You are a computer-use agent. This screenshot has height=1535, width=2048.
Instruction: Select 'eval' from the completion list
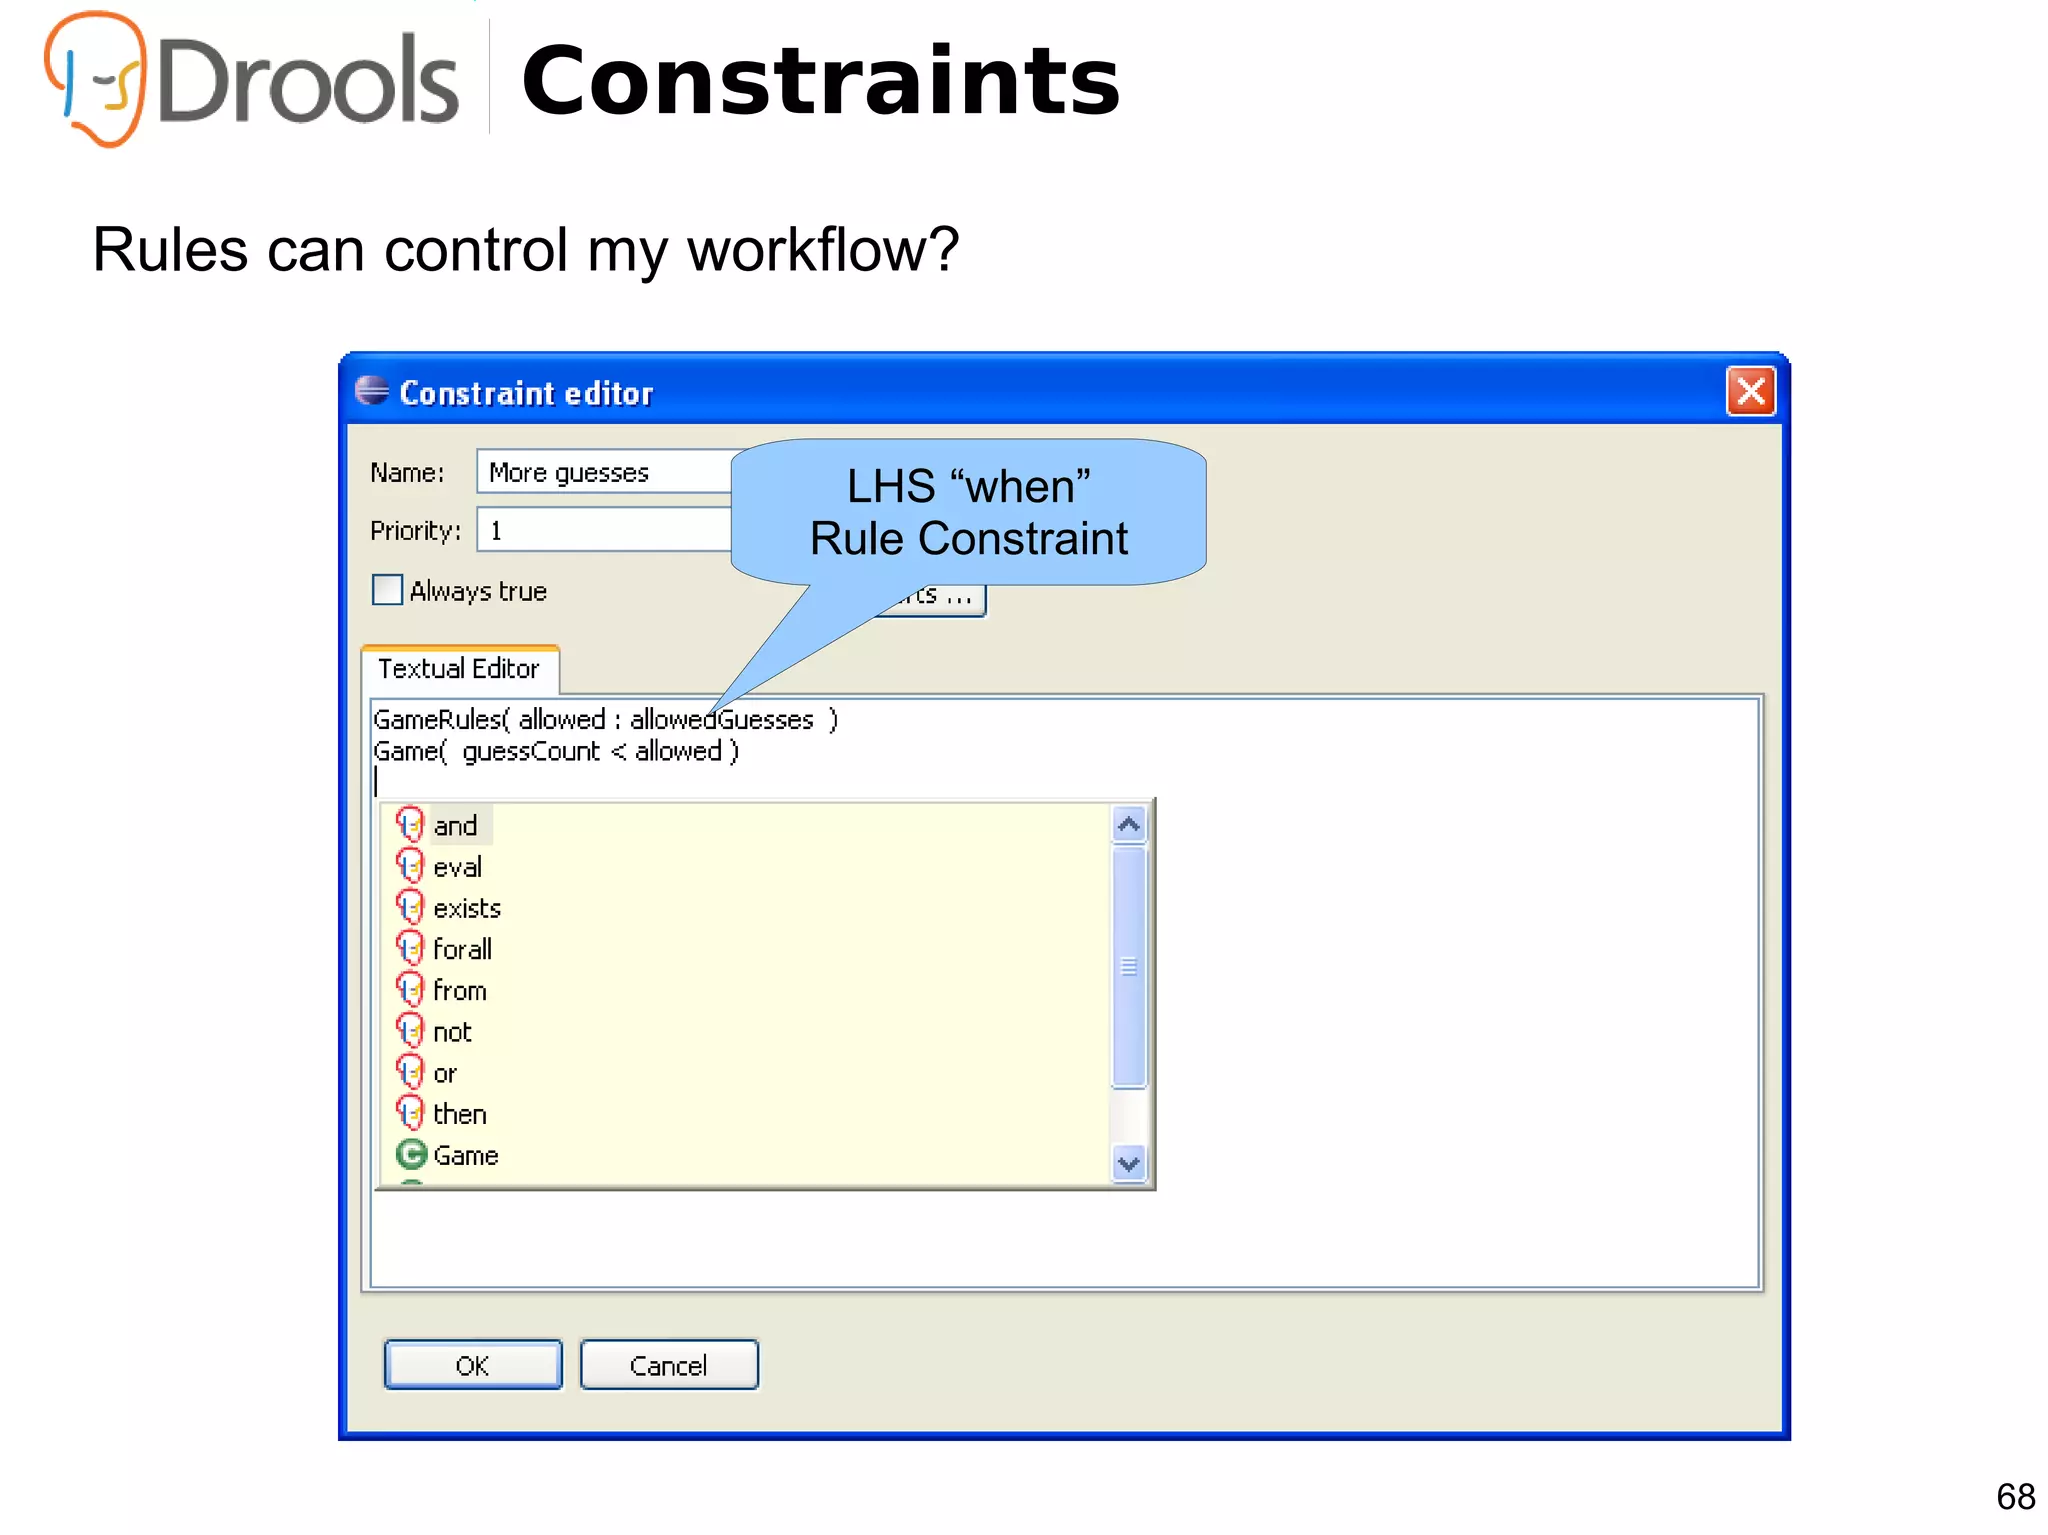[458, 867]
